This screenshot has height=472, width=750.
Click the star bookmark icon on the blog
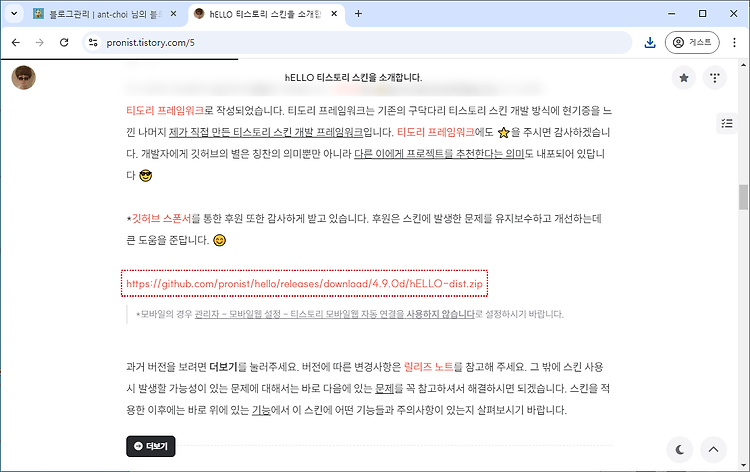click(684, 77)
